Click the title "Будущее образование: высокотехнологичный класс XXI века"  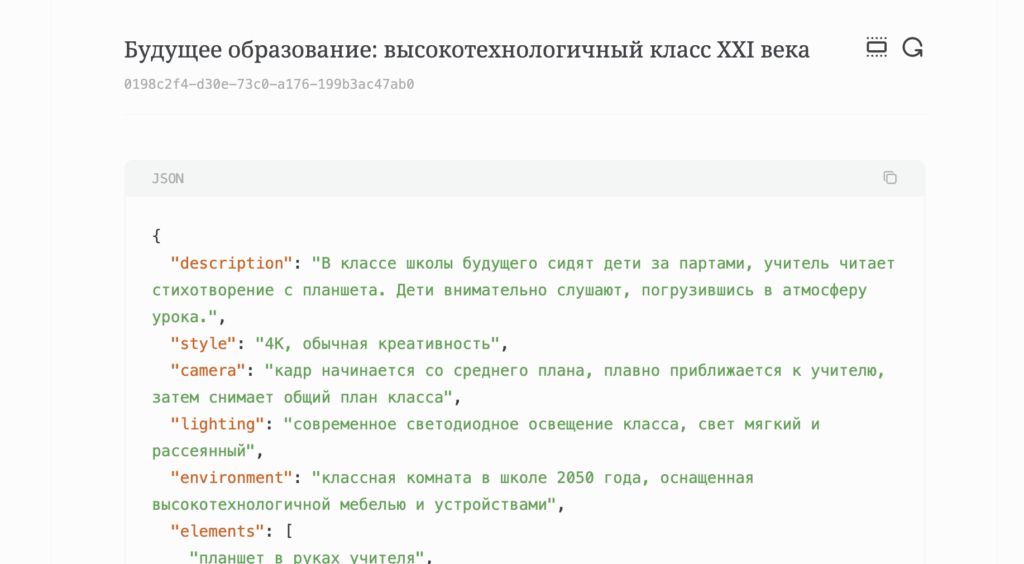[x=466, y=50]
